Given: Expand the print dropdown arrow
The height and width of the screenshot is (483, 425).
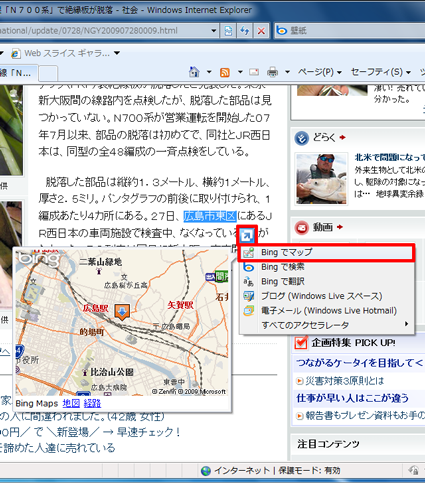Looking at the screenshot, I should coord(287,72).
